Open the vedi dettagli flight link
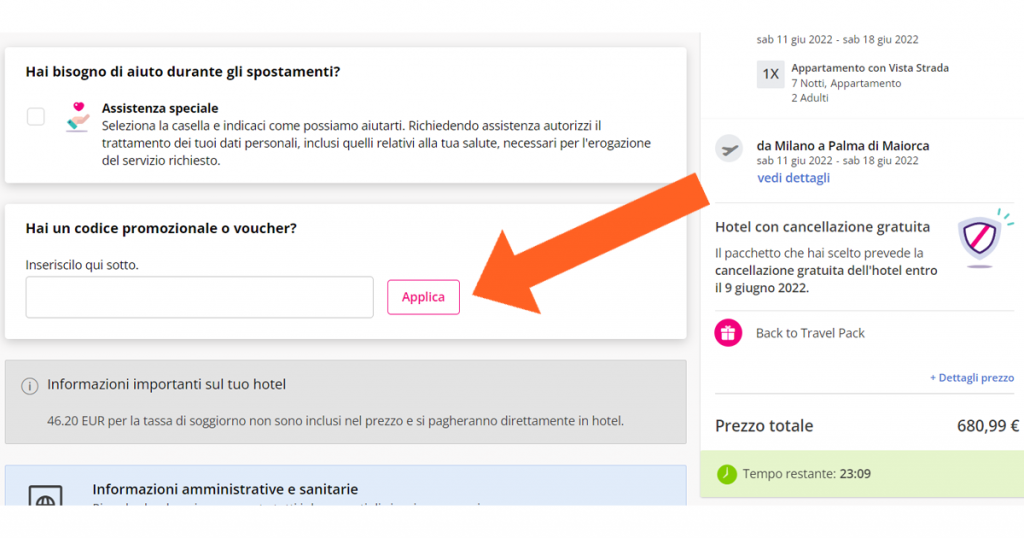The image size is (1024, 538). coord(793,178)
